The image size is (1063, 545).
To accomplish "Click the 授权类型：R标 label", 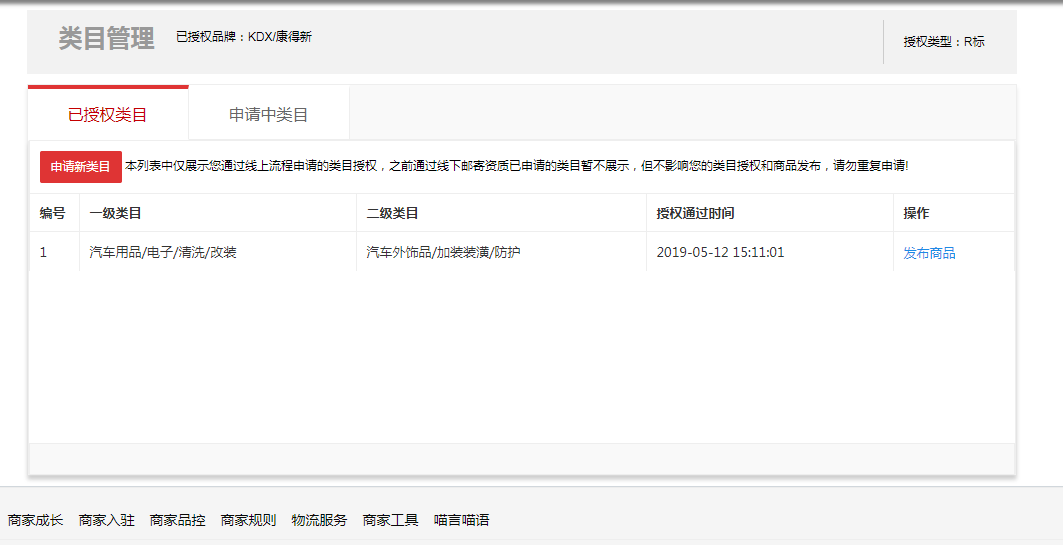I will pyautogui.click(x=944, y=41).
